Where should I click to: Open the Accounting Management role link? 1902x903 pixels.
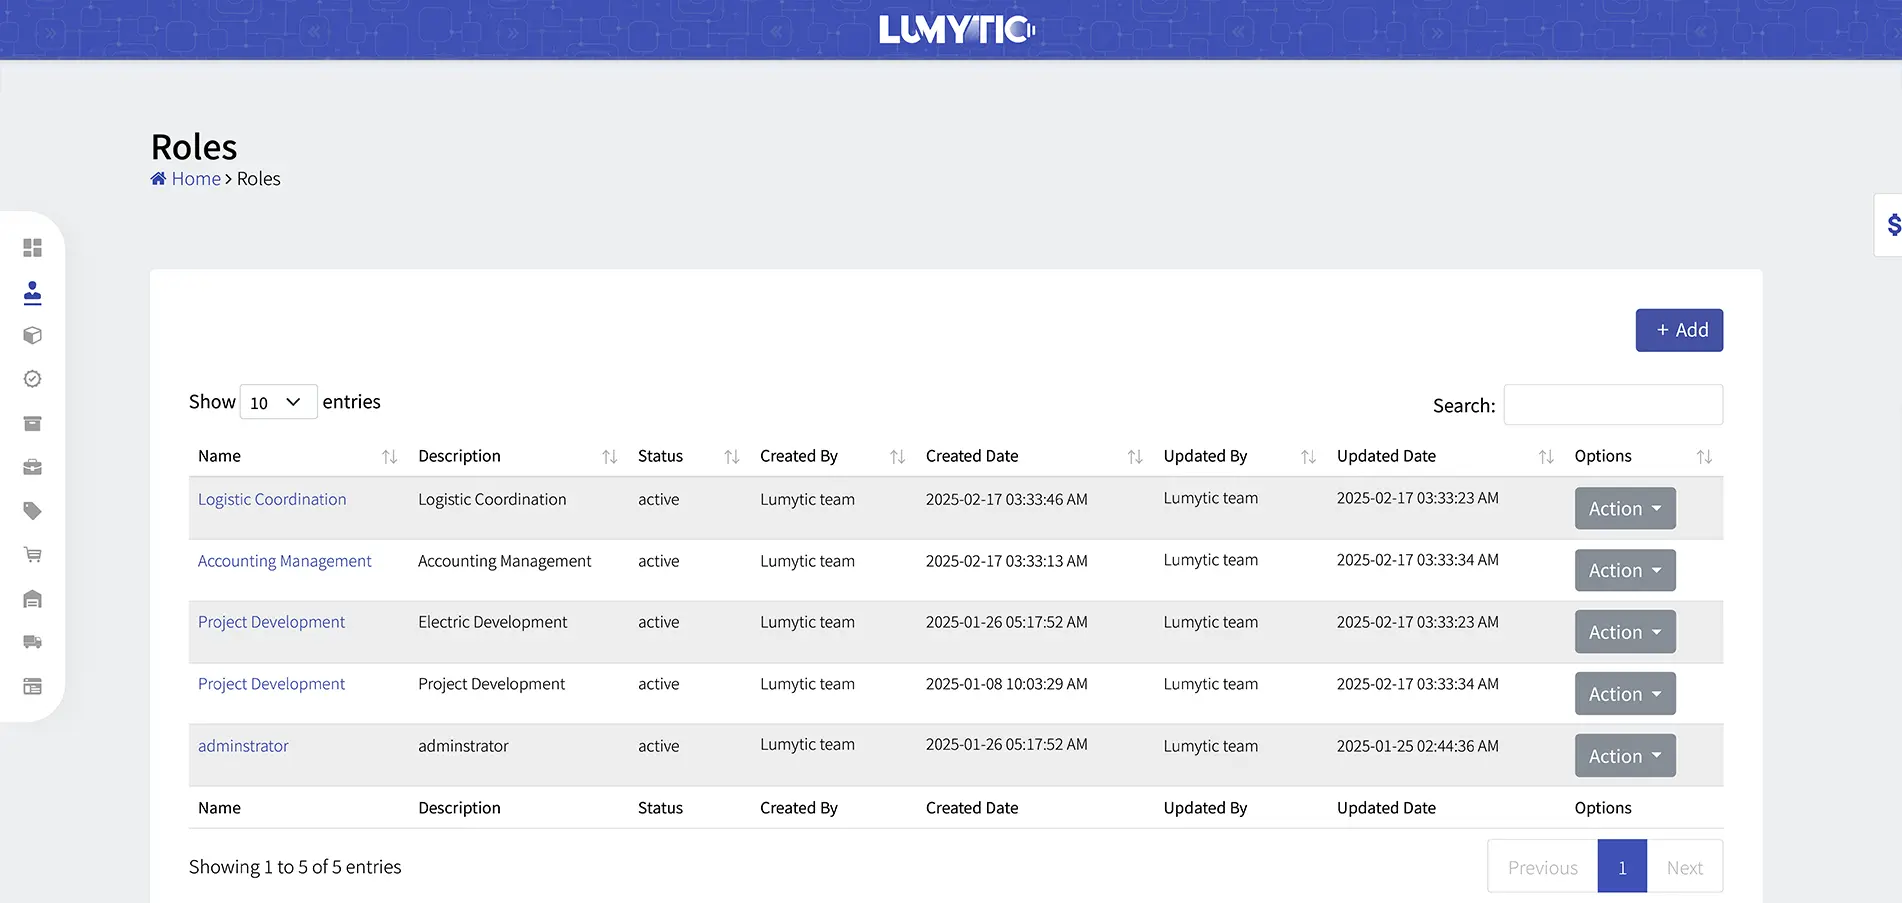284,561
